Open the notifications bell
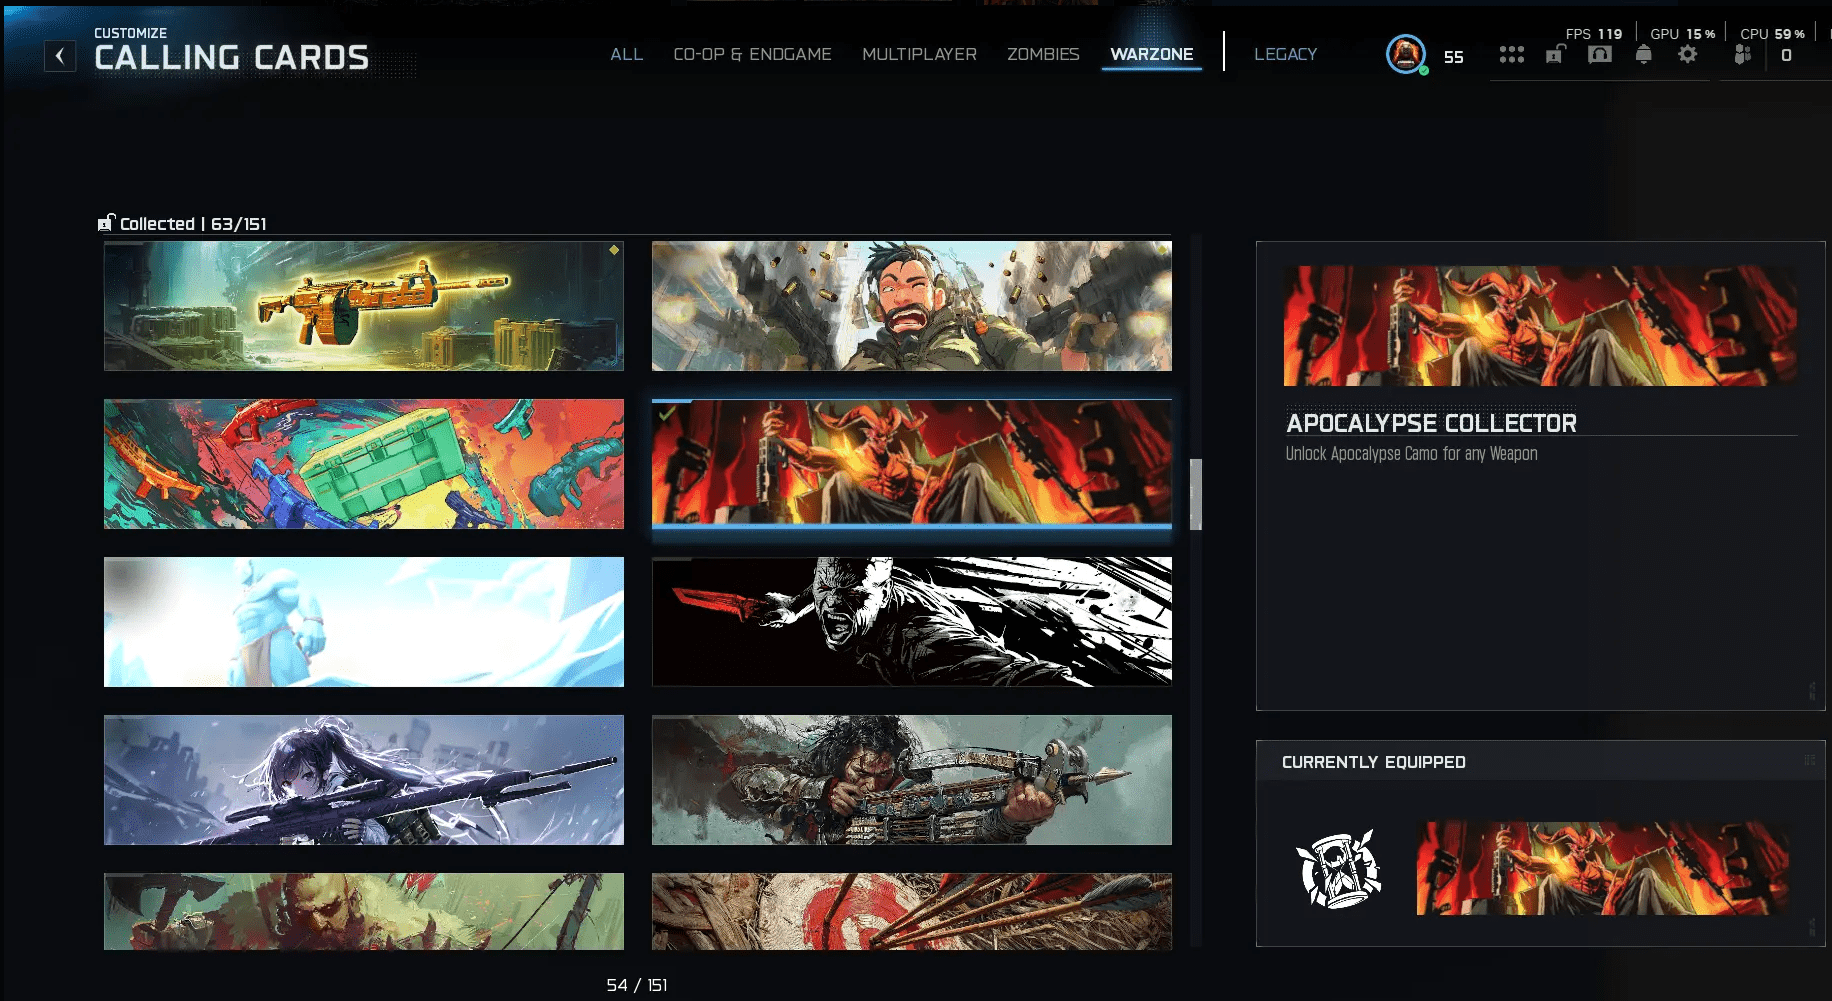 pos(1643,55)
